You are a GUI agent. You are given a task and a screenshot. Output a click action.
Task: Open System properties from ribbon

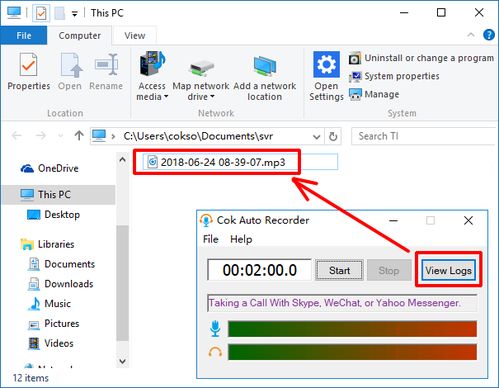(x=394, y=76)
